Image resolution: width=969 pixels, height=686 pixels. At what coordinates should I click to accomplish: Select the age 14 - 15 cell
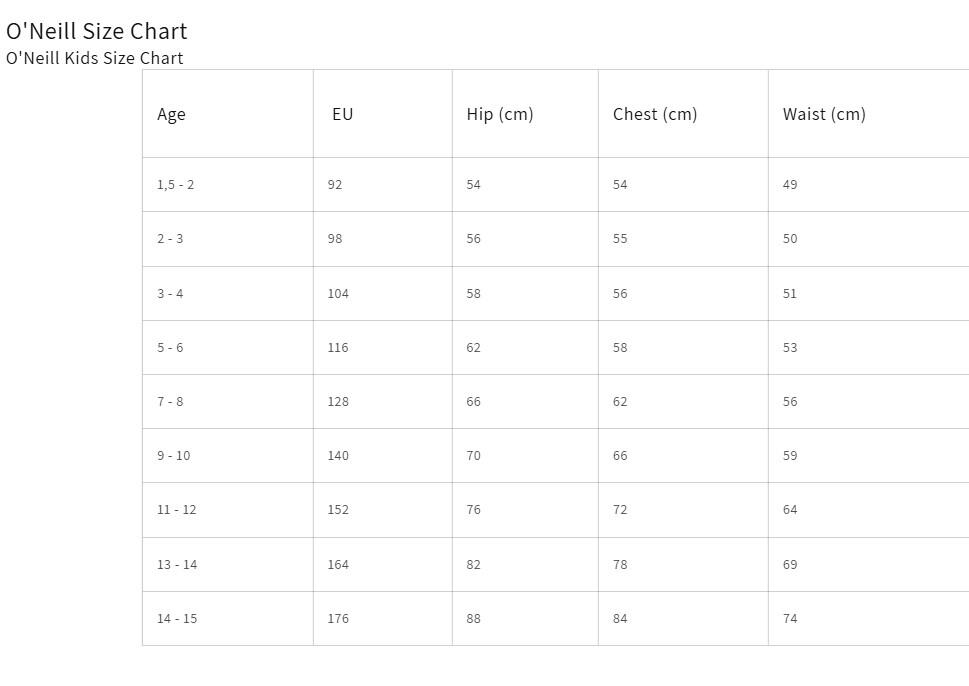click(x=228, y=619)
